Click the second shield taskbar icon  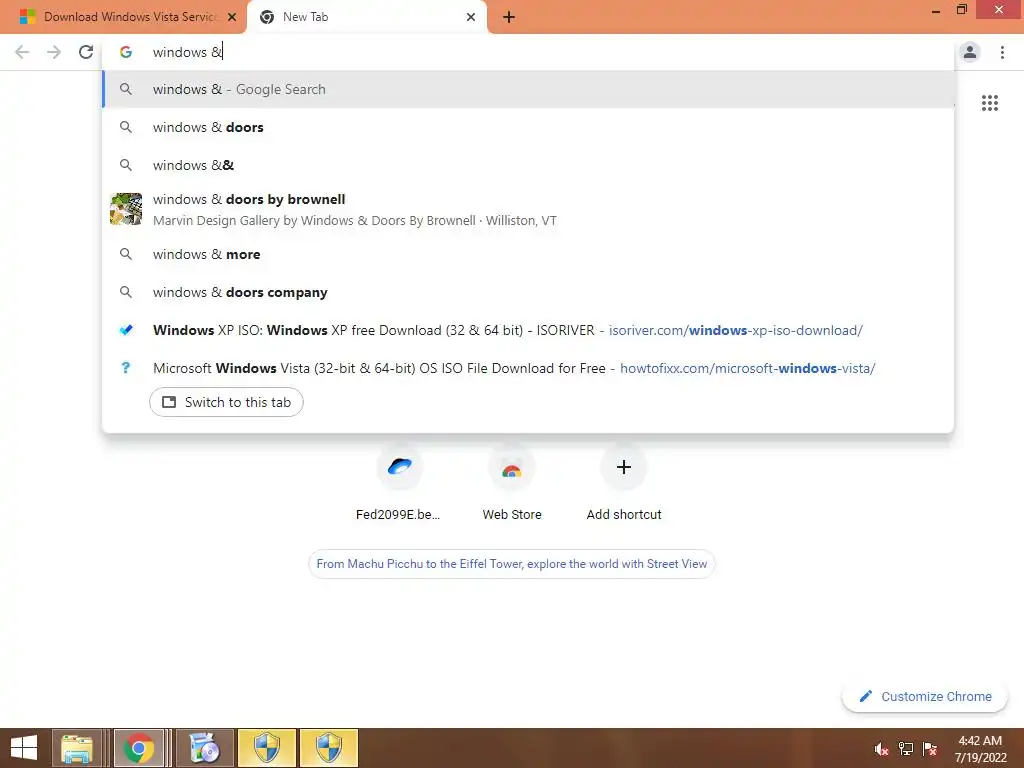point(328,748)
